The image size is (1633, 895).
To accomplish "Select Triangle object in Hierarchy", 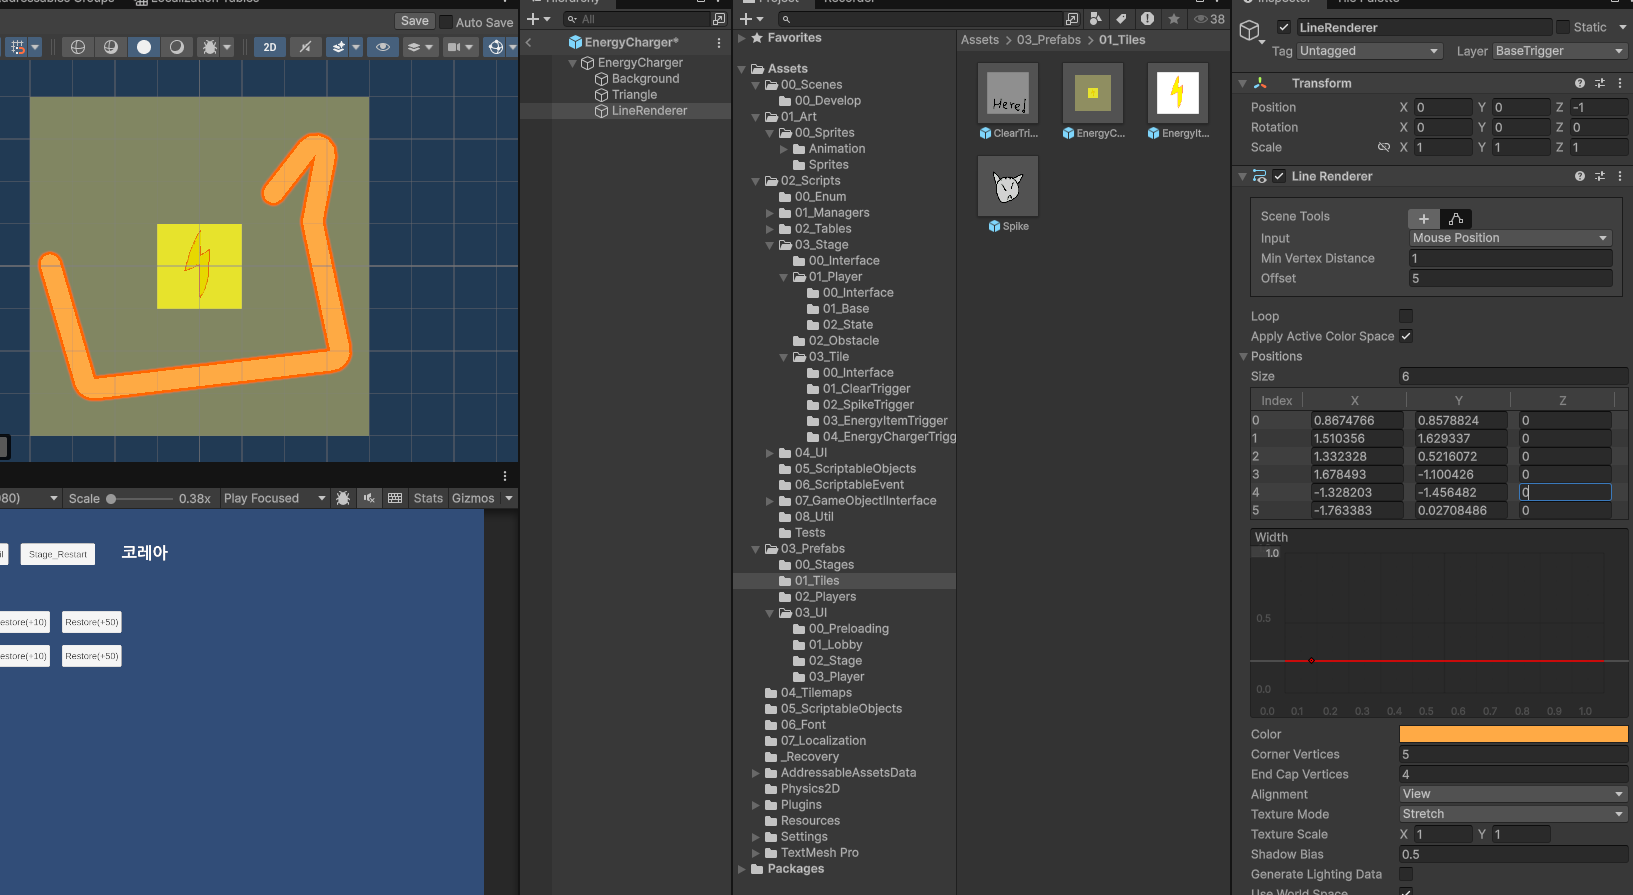I will click(x=634, y=95).
